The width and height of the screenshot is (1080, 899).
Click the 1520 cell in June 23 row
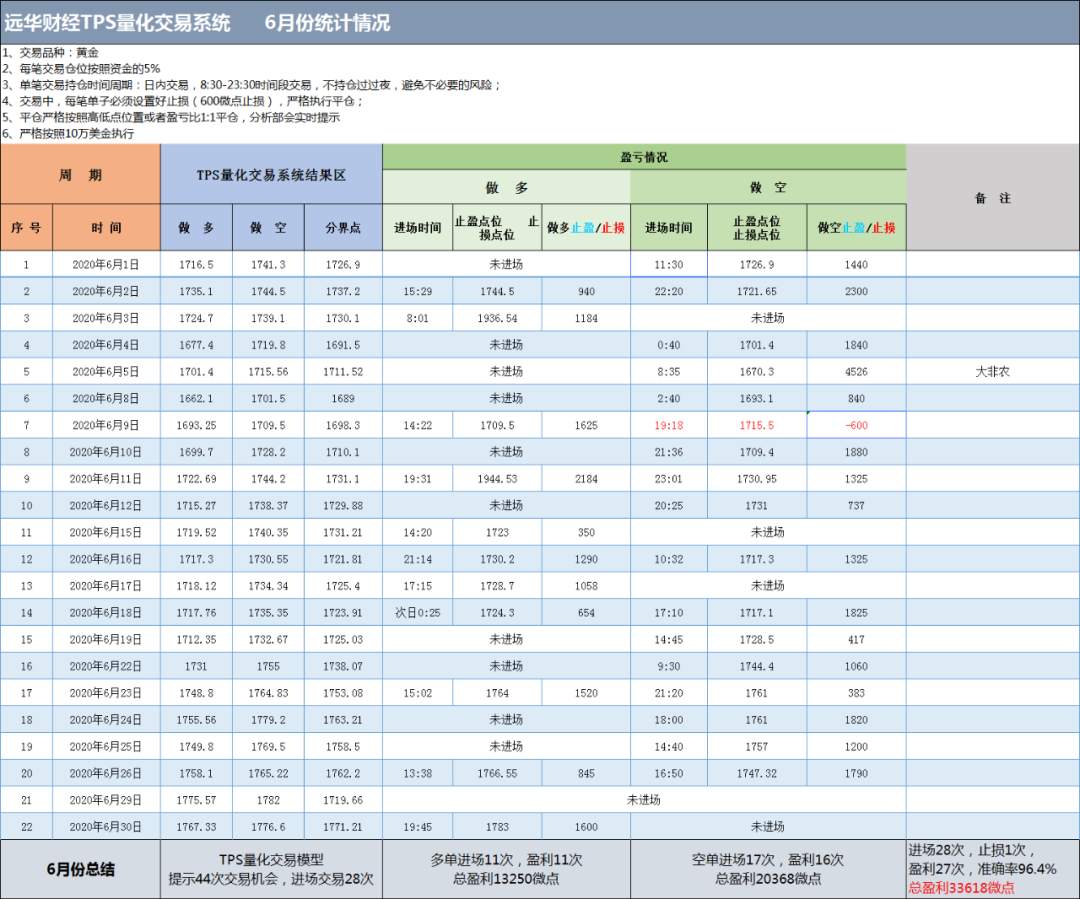pos(586,693)
